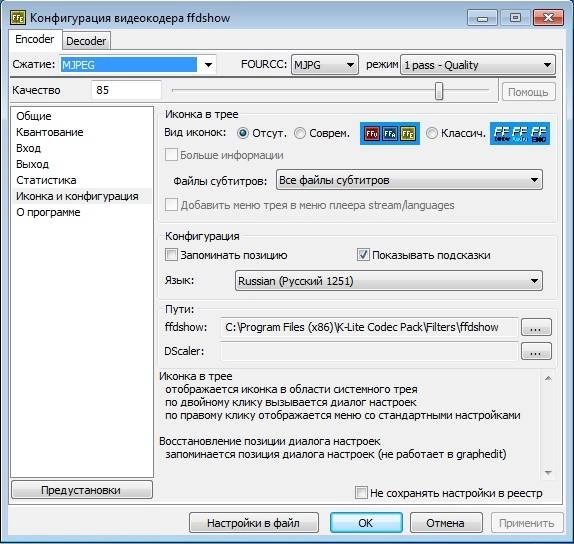The image size is (574, 544).
Task: Select О программе in the settings list
Action: click(x=48, y=212)
